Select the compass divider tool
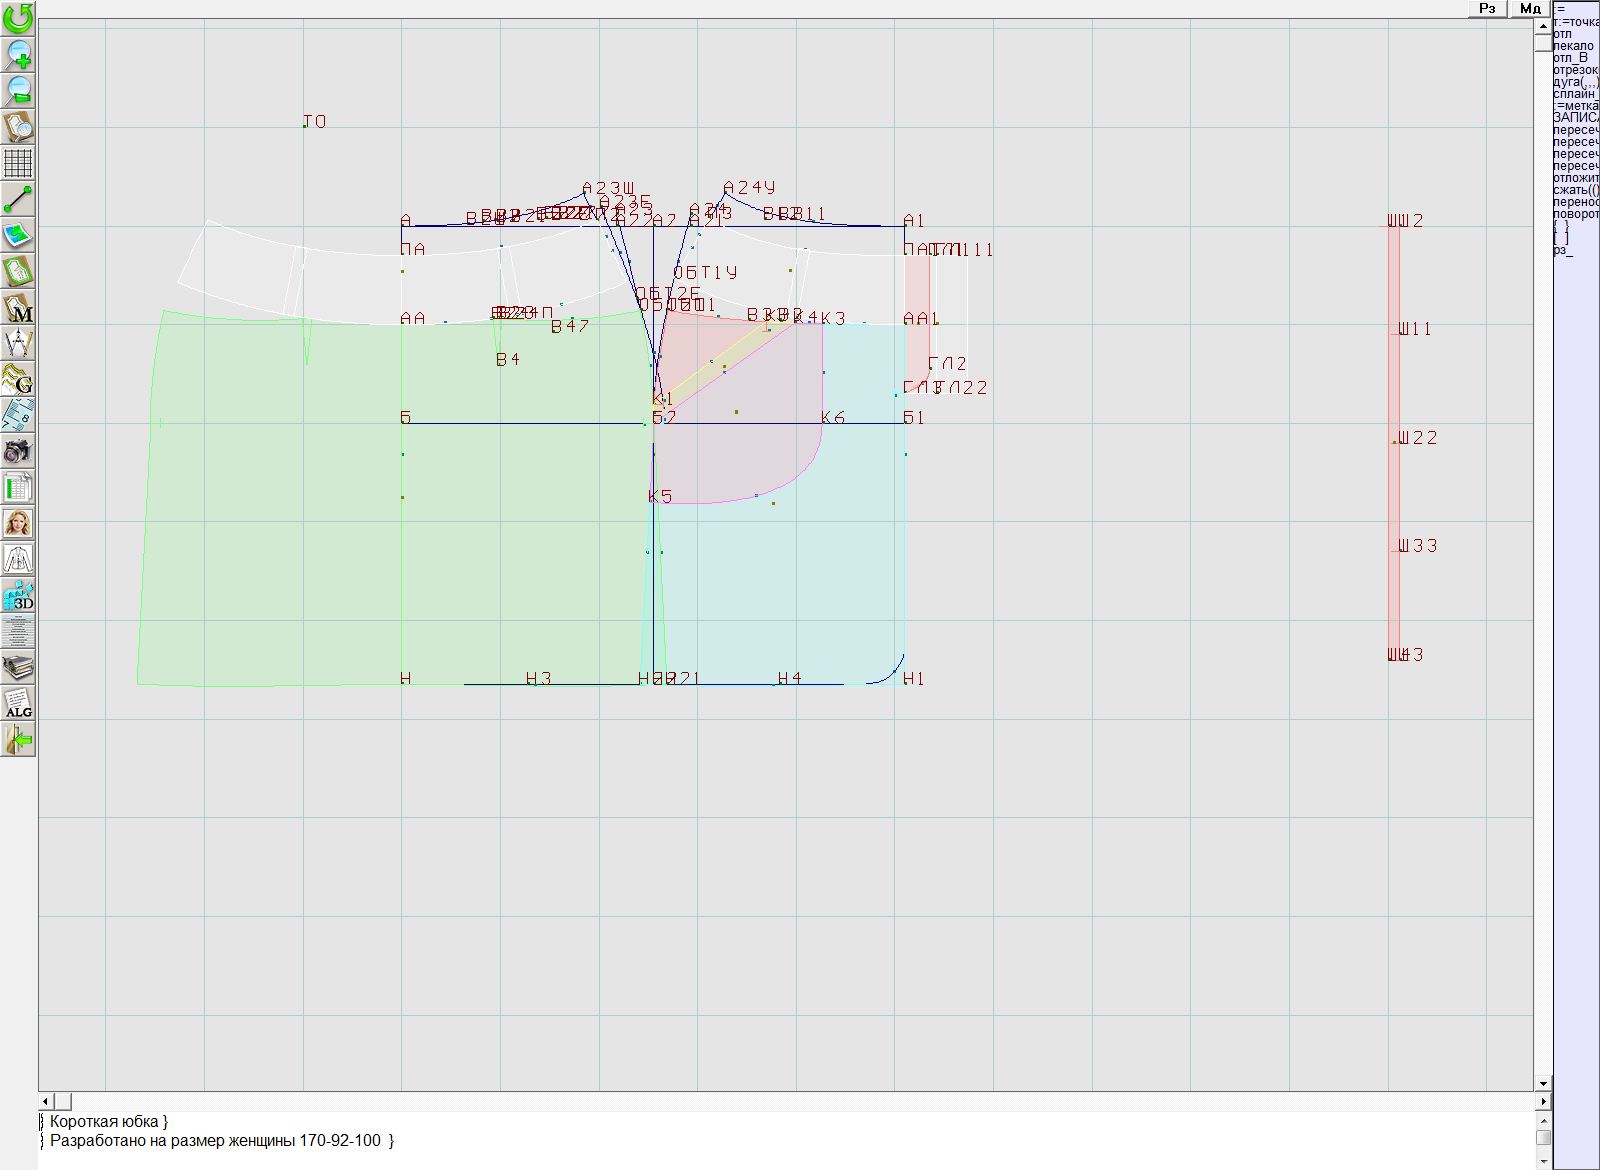Screen dimensions: 1600x1170 point(18,344)
